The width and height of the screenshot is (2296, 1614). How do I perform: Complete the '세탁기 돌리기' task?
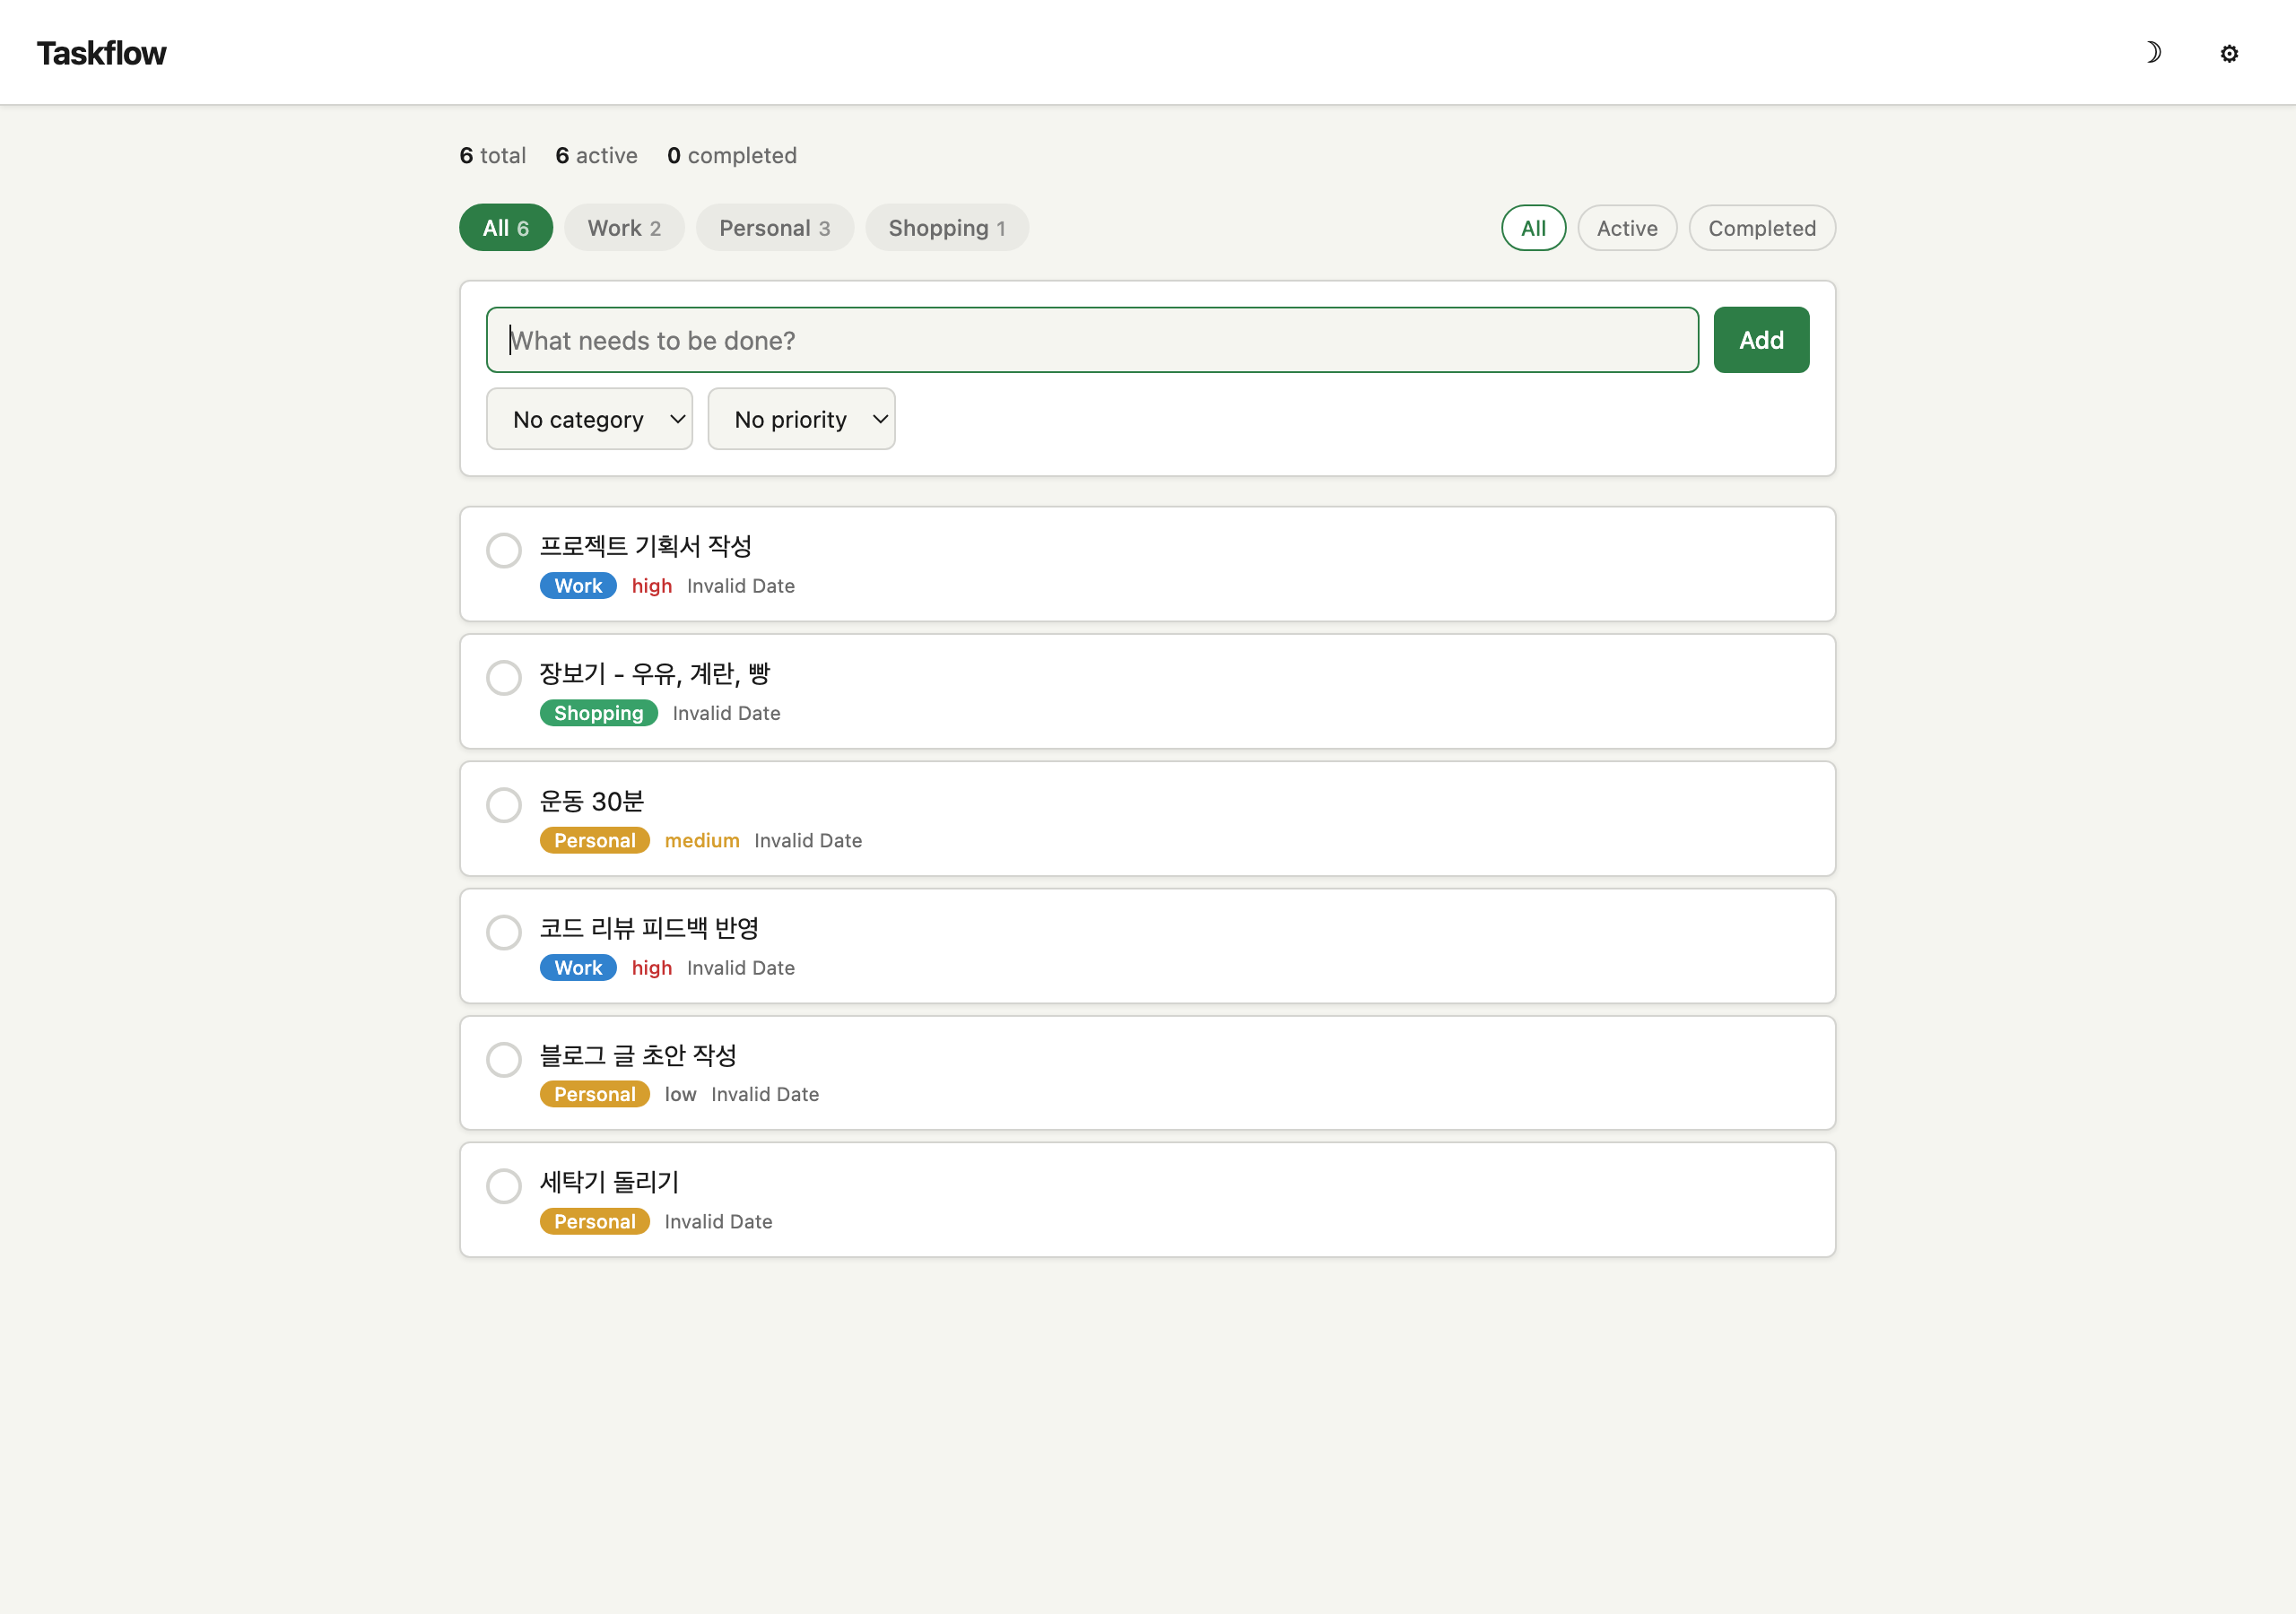pyautogui.click(x=504, y=1186)
